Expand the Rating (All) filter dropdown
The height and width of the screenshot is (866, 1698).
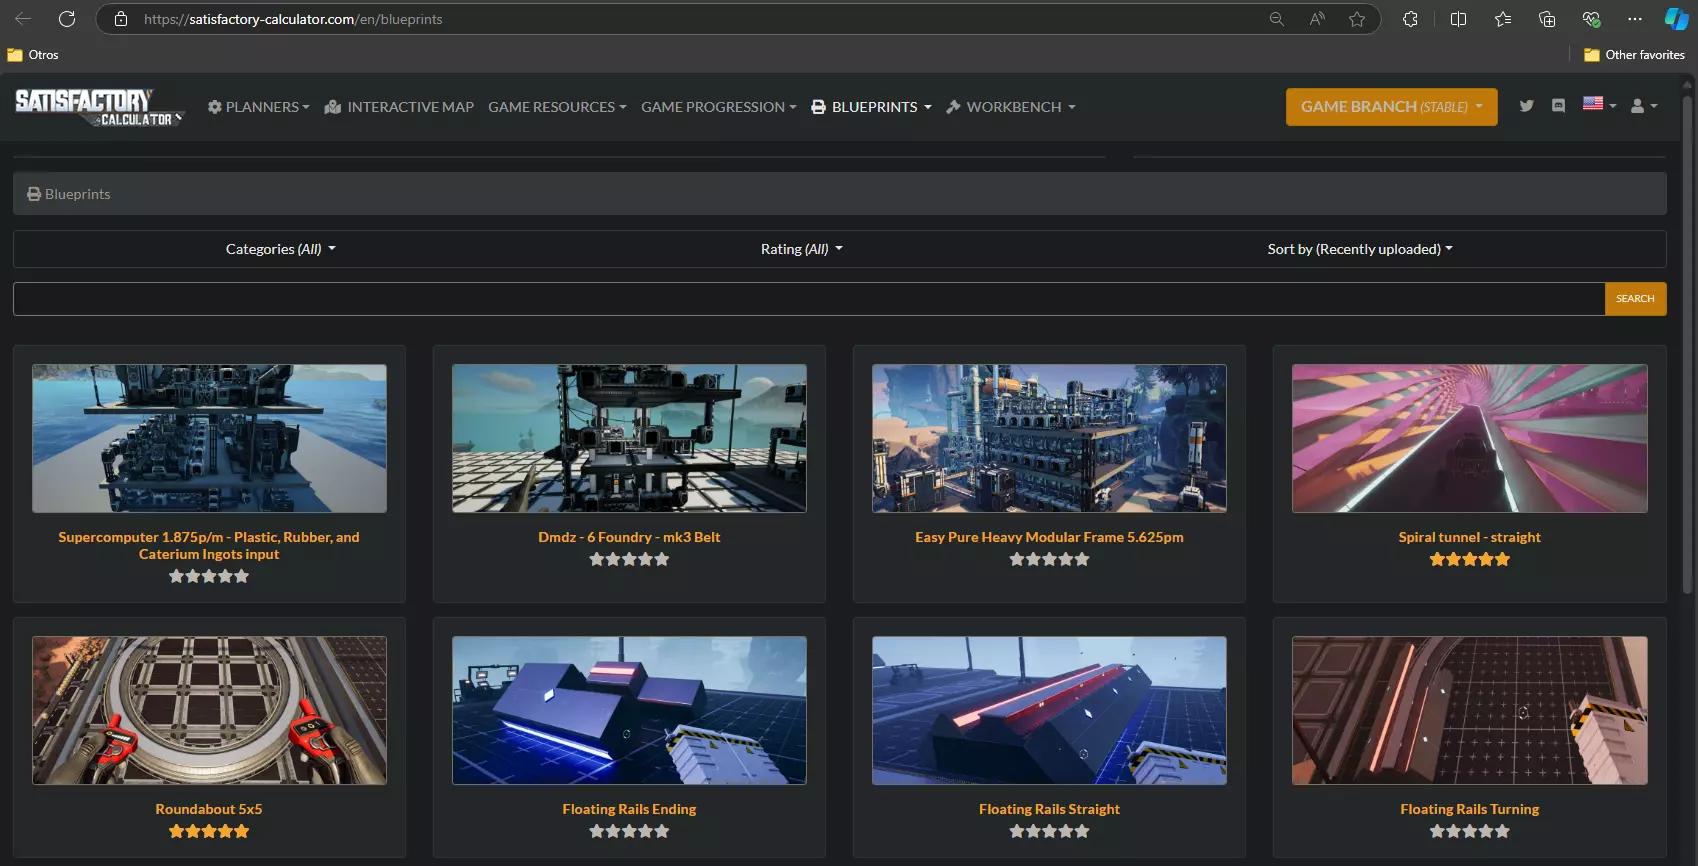tap(801, 249)
